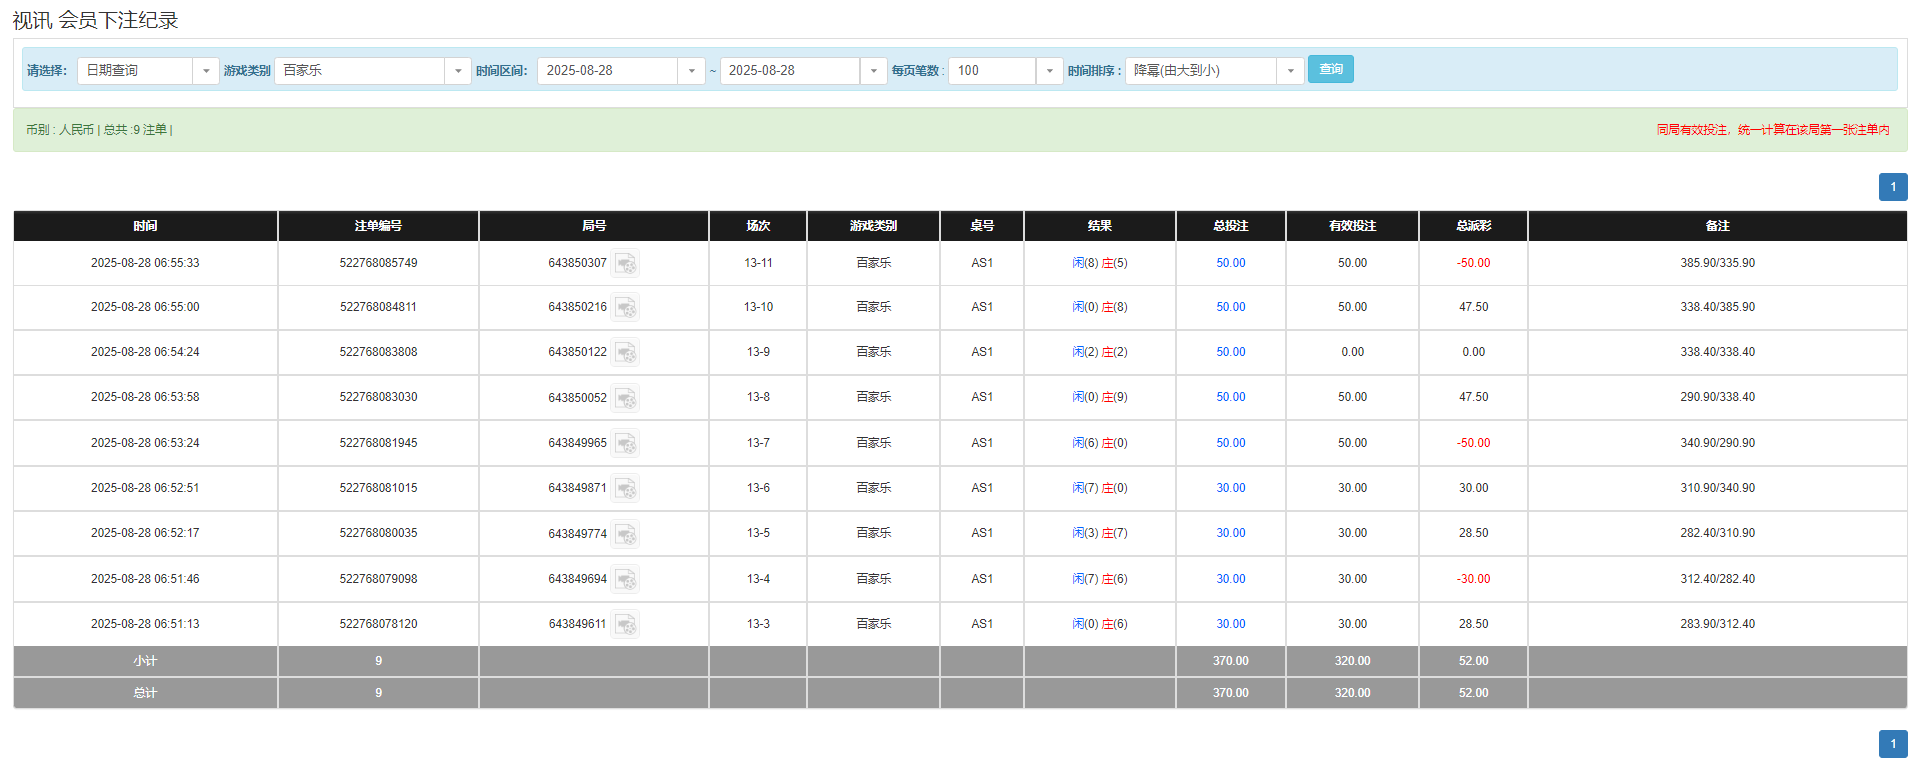The height and width of the screenshot is (776, 1919).
Task: Click bet number 522768083808
Action: [378, 352]
